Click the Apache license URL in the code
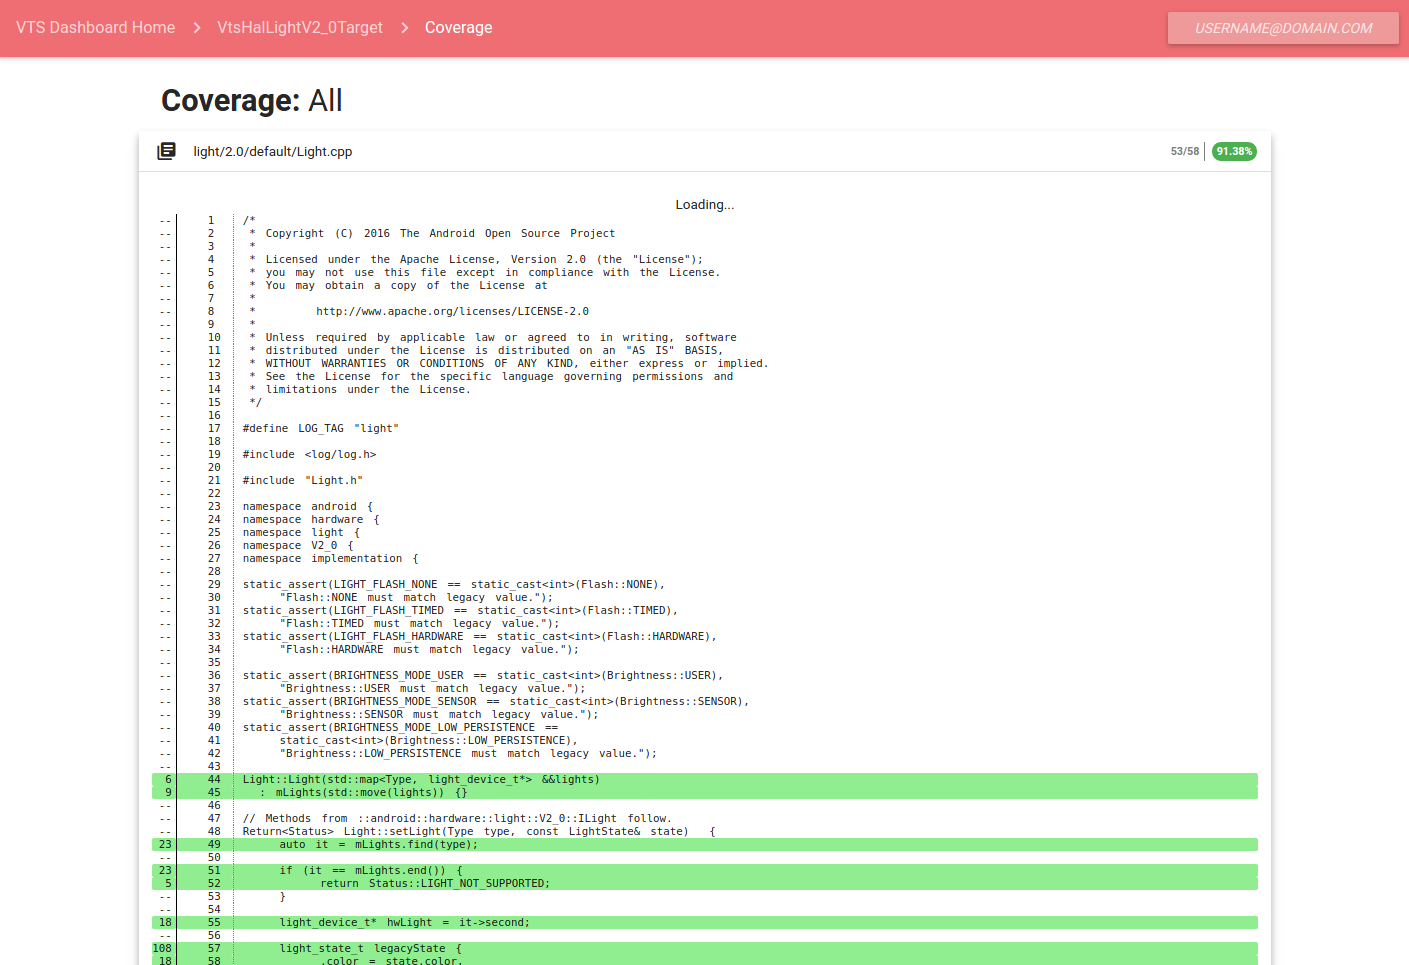1409x965 pixels. pos(452,312)
